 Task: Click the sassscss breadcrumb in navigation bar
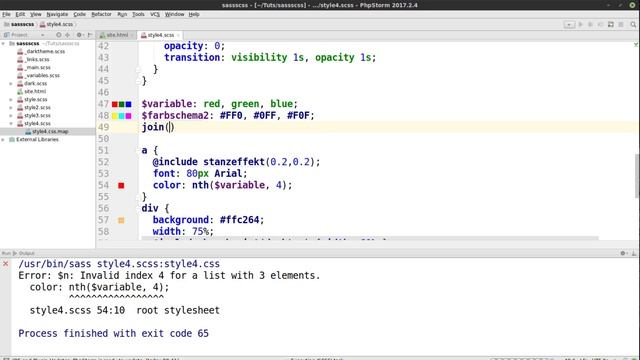(x=19, y=24)
